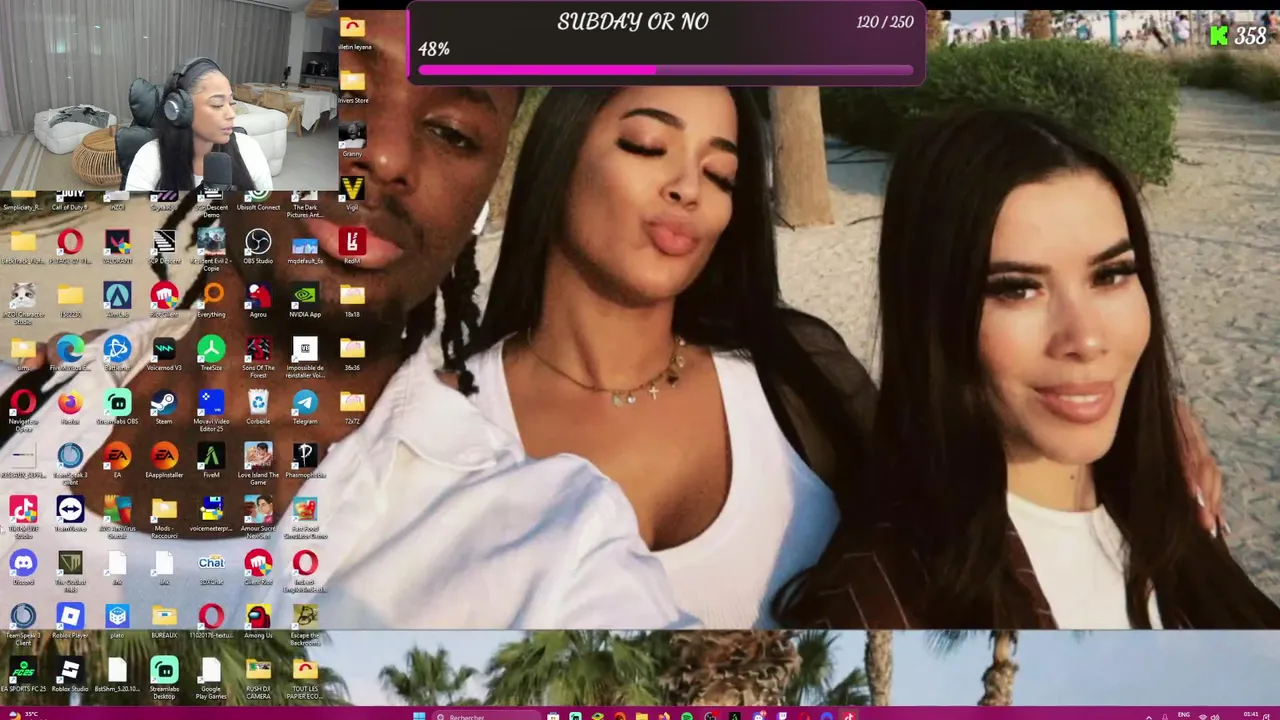Screen dimensions: 1280x720
Task: Open the Discord desktop shortcut
Action: [x=23, y=568]
